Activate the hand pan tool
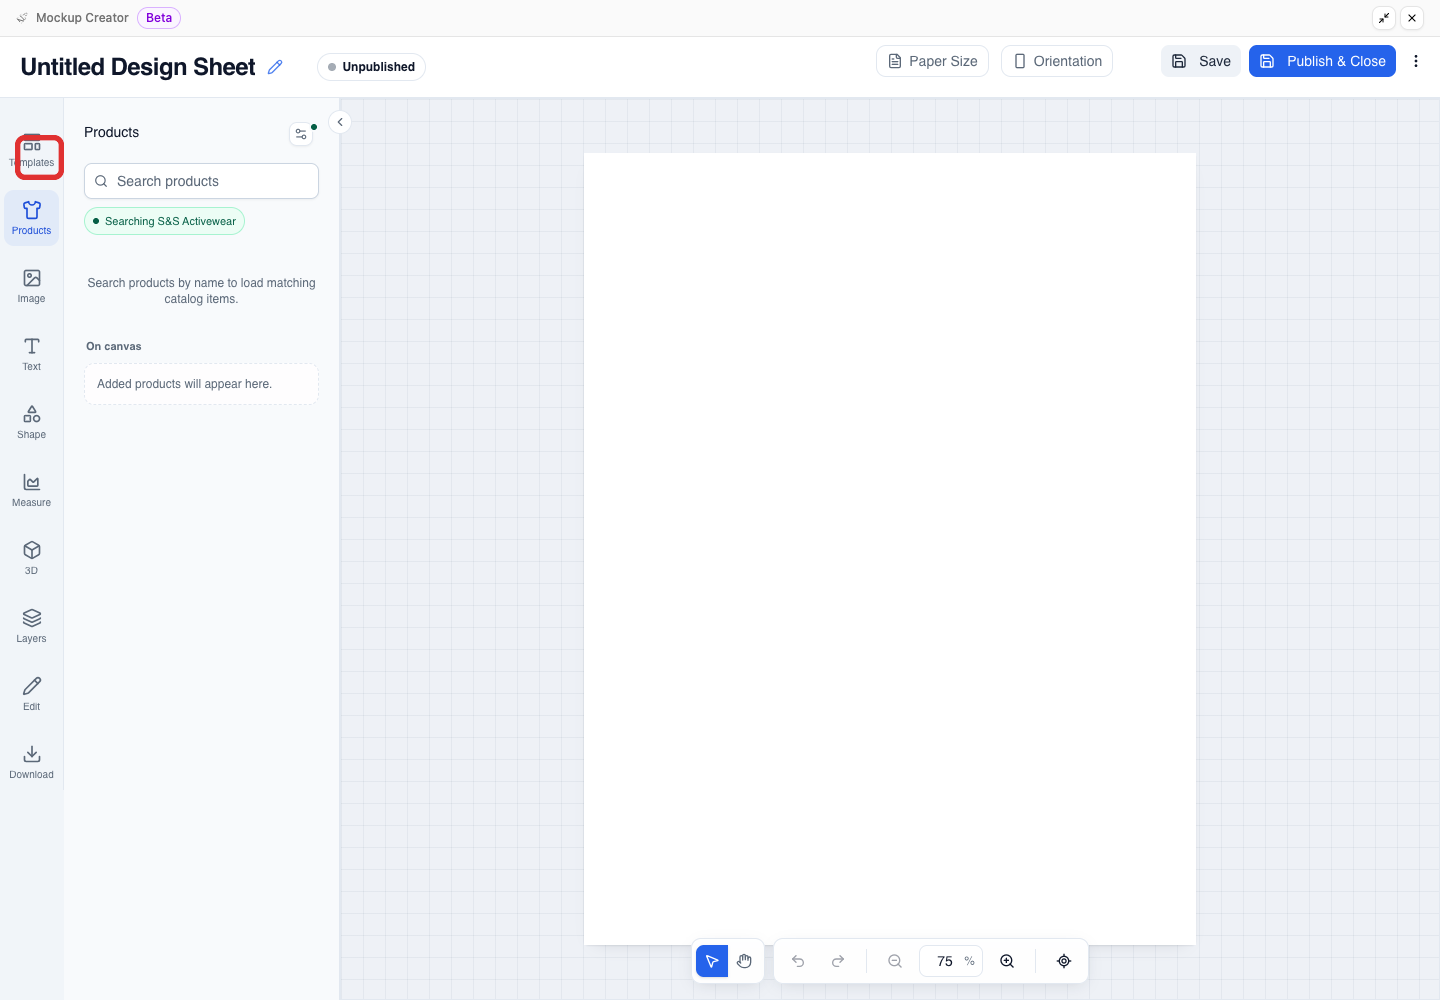Screen dimensions: 1440x1000 click(x=744, y=961)
